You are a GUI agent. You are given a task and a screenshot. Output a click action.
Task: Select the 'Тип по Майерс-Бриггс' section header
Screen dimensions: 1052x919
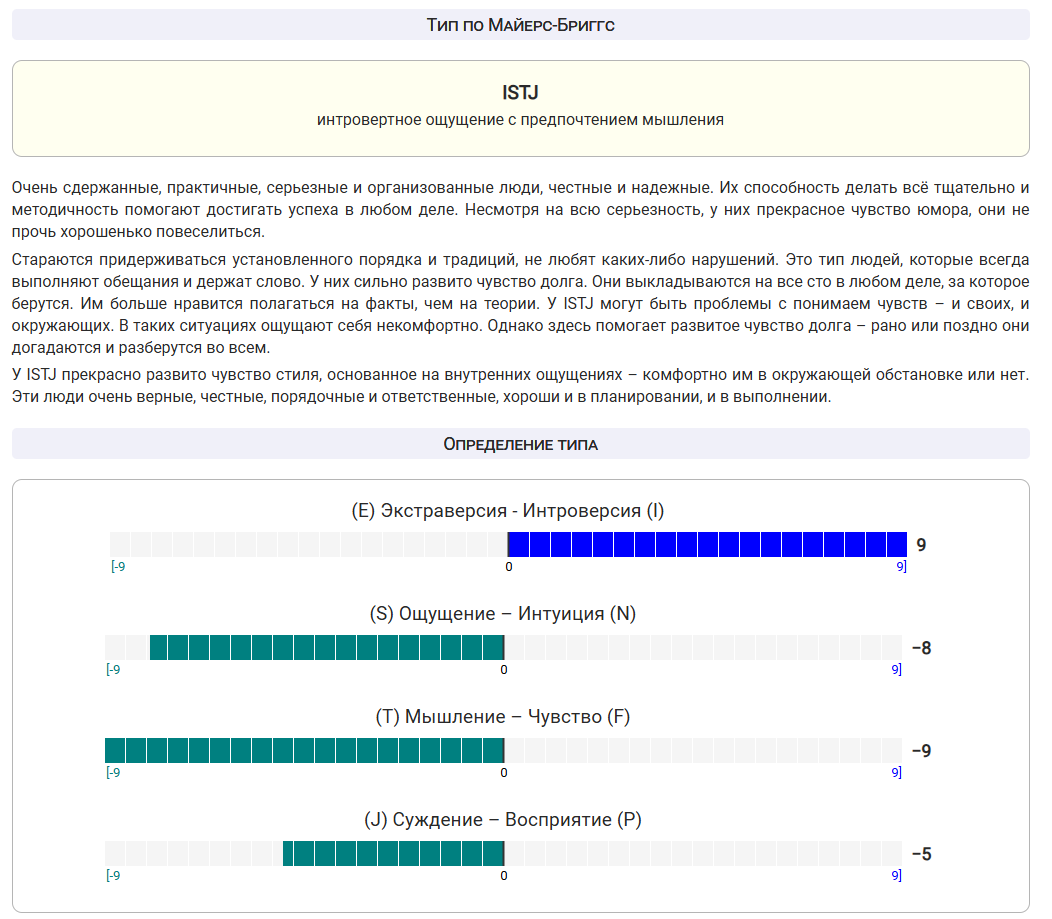tap(521, 25)
